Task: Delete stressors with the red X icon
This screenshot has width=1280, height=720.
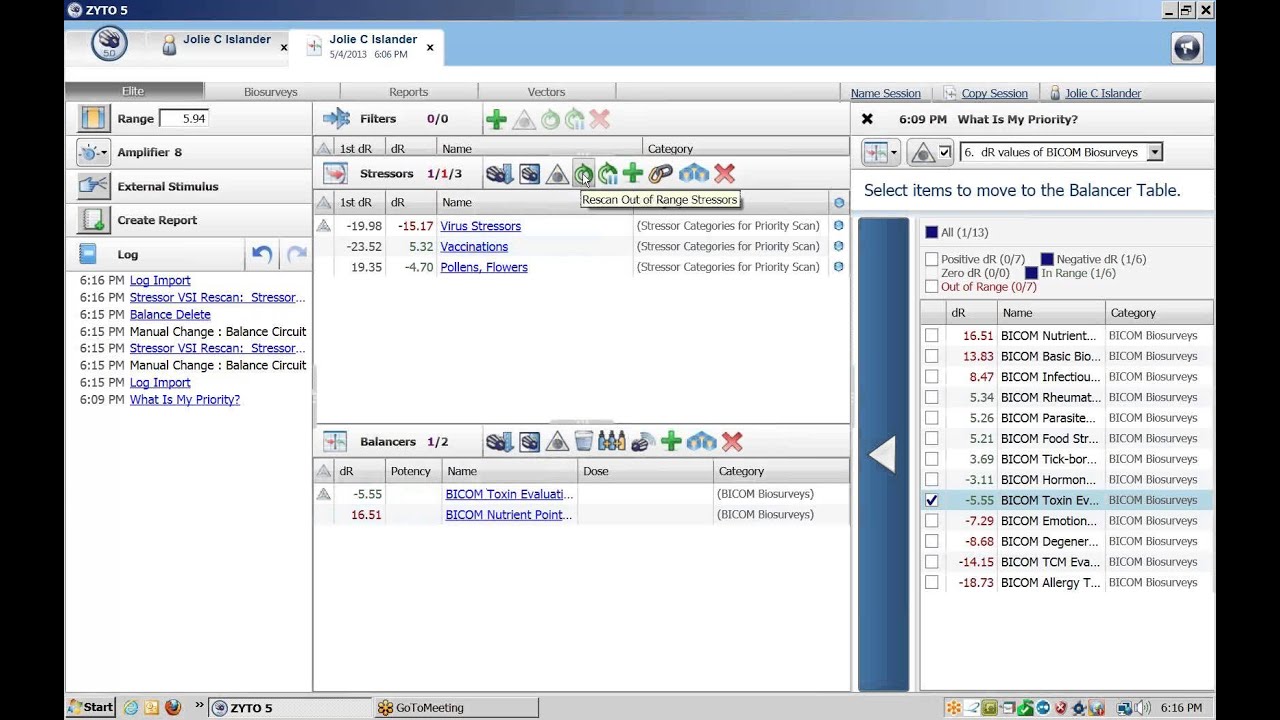Action: pos(725,174)
